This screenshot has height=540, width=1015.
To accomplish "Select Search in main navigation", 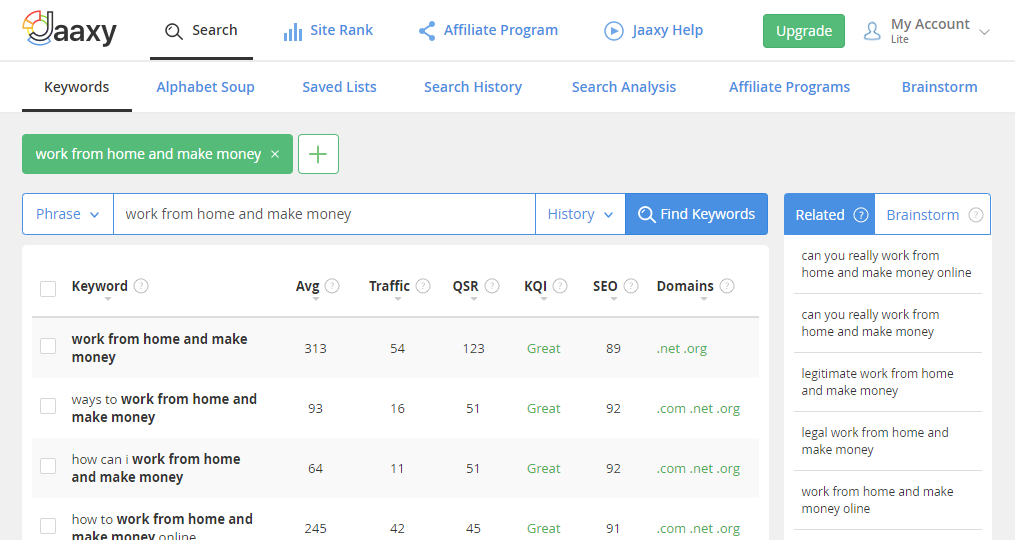I will [x=201, y=30].
